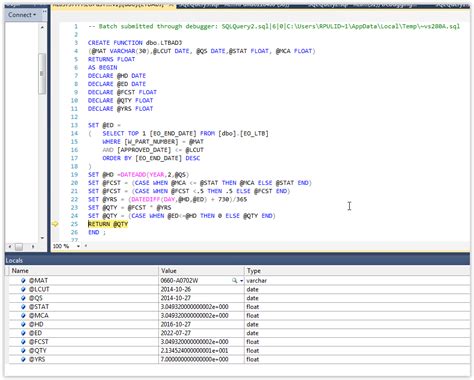Click the Value column header in Locals
Image resolution: width=474 pixels, height=380 pixels.
tap(201, 271)
